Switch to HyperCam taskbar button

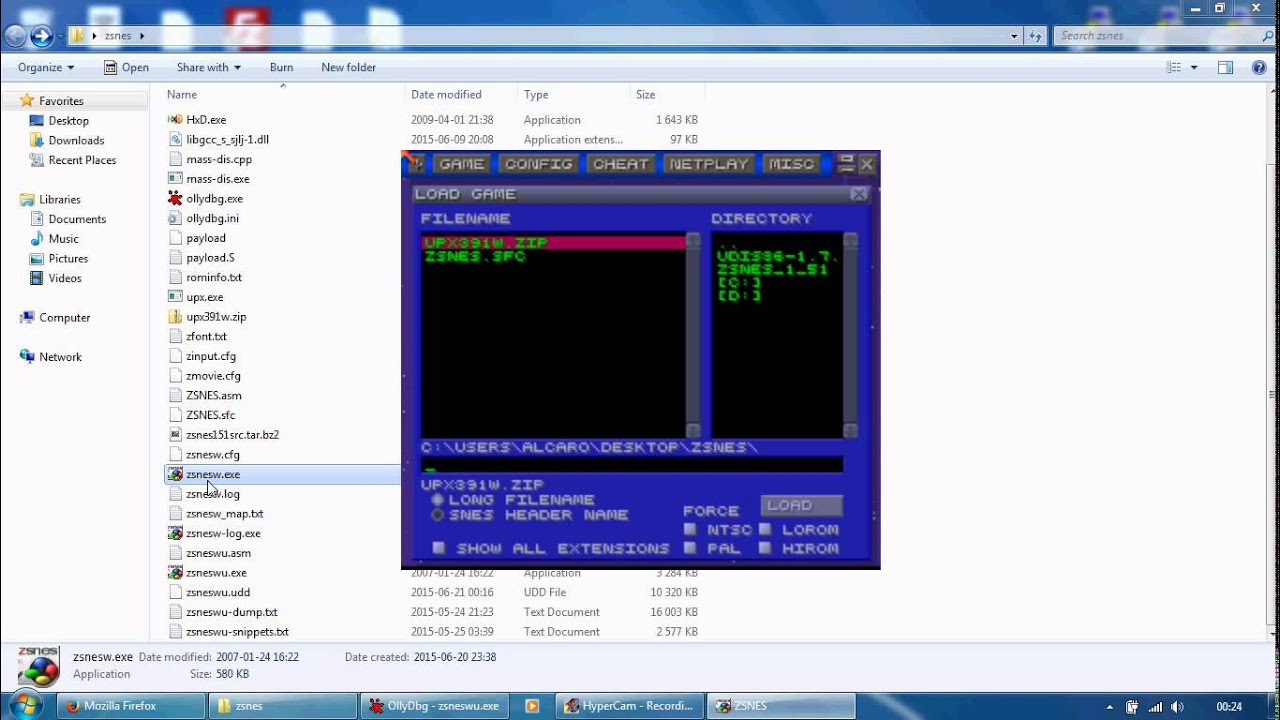628,706
